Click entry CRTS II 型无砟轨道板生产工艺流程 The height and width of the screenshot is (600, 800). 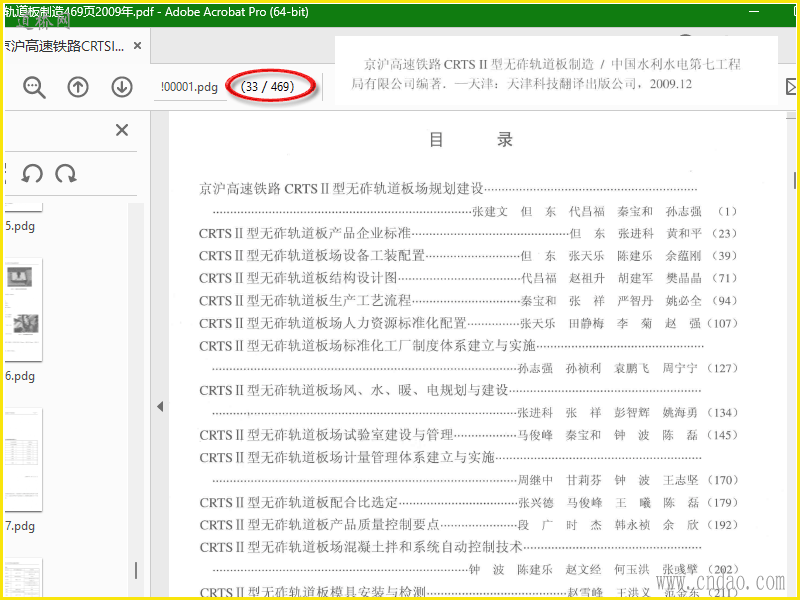tap(305, 301)
